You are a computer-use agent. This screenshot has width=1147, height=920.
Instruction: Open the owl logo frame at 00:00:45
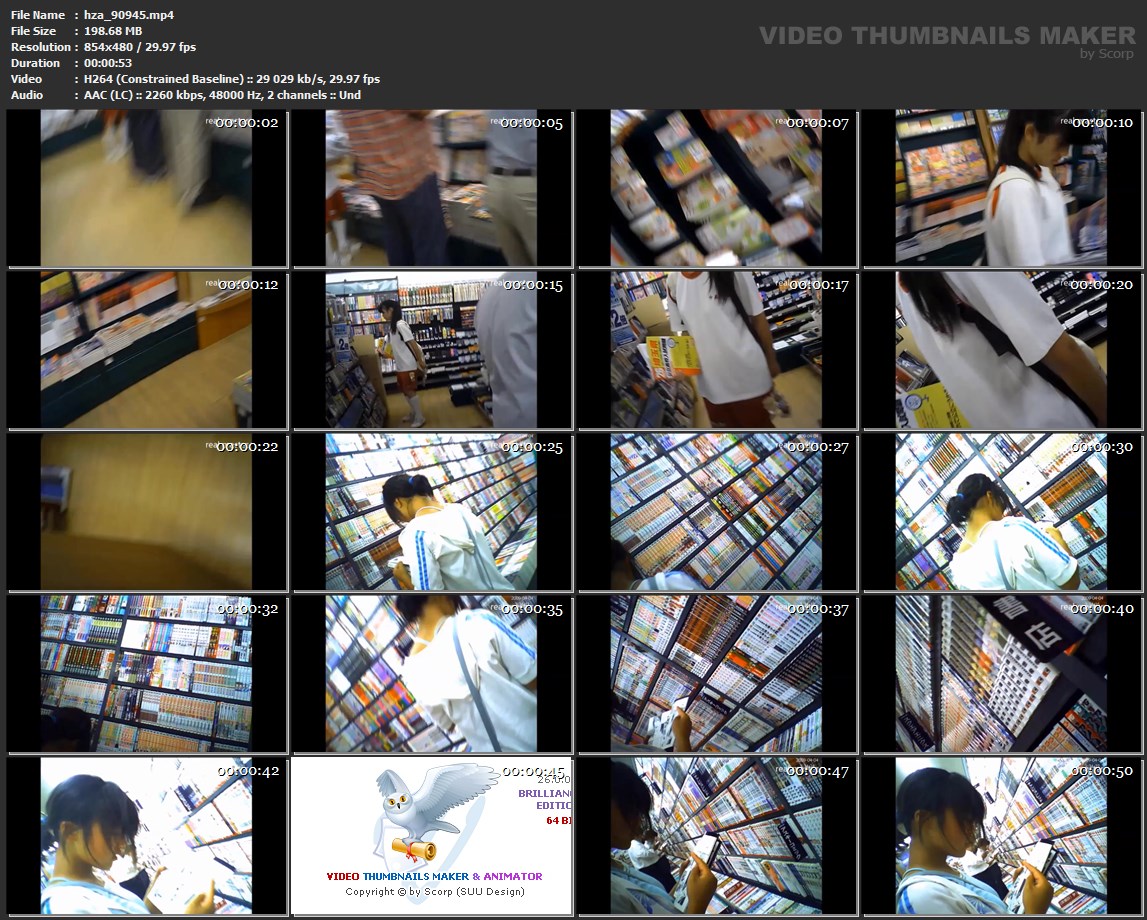(432, 836)
